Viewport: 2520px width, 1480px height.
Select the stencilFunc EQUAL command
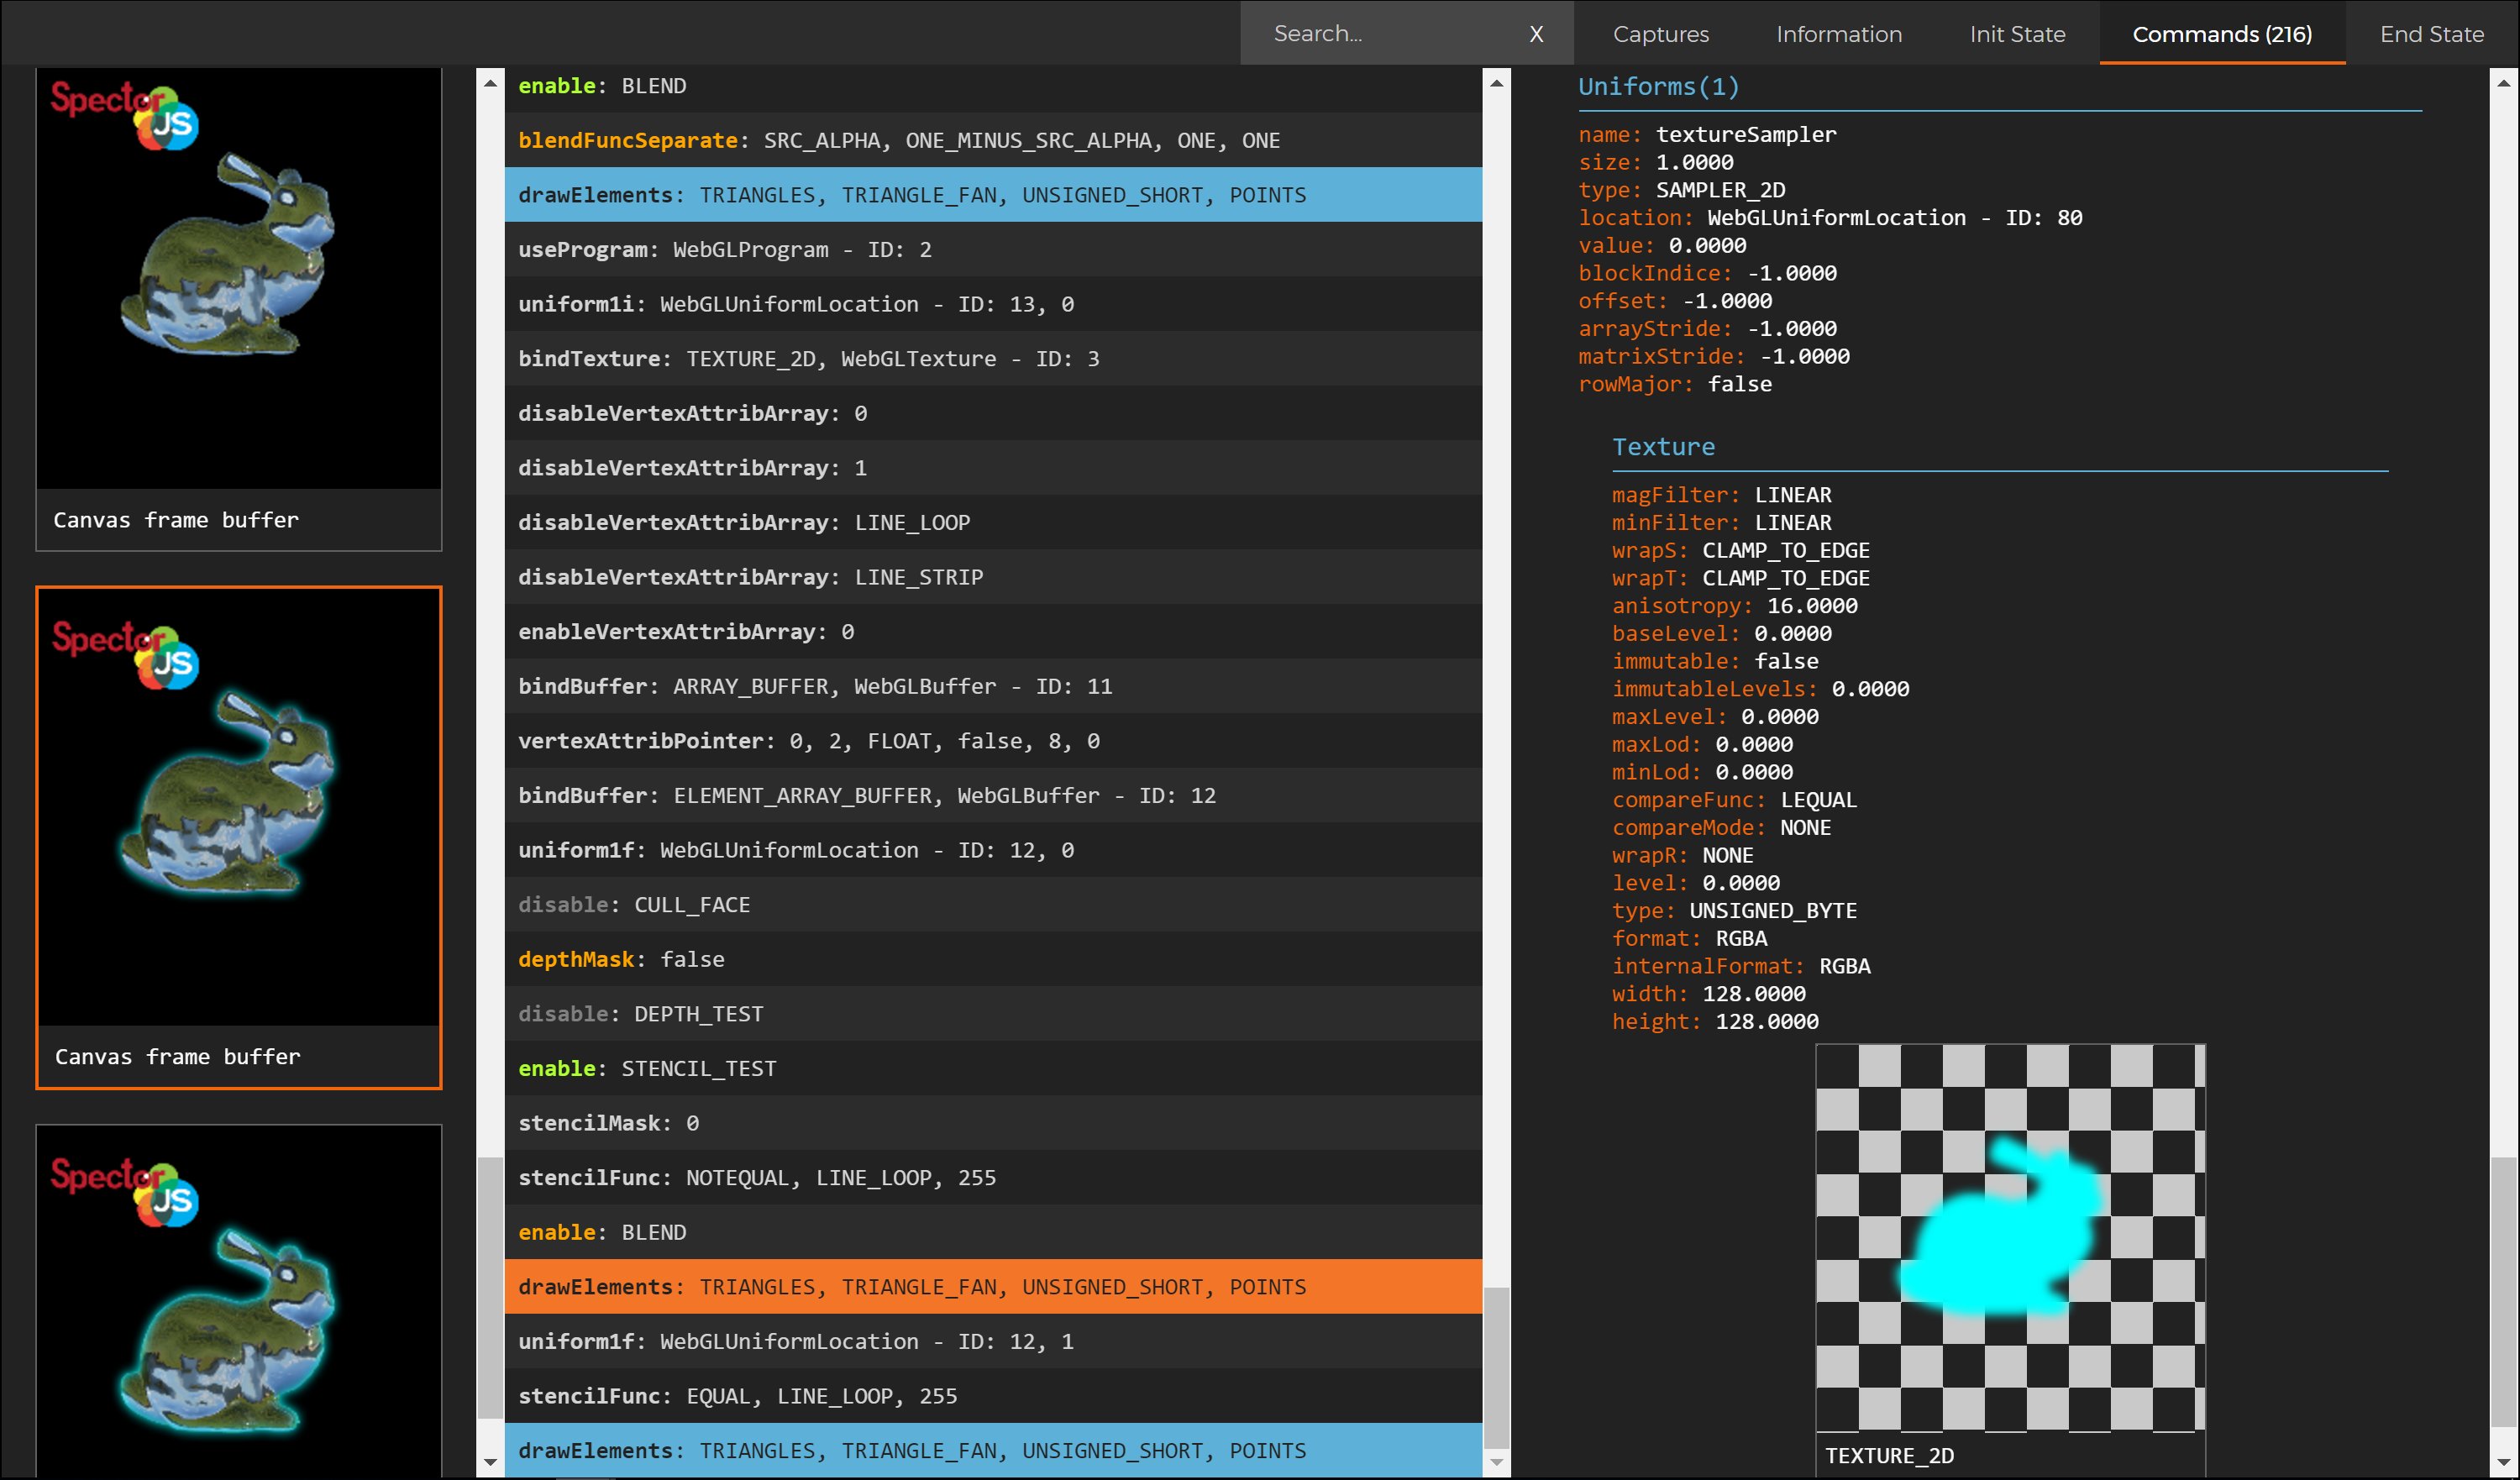[993, 1396]
